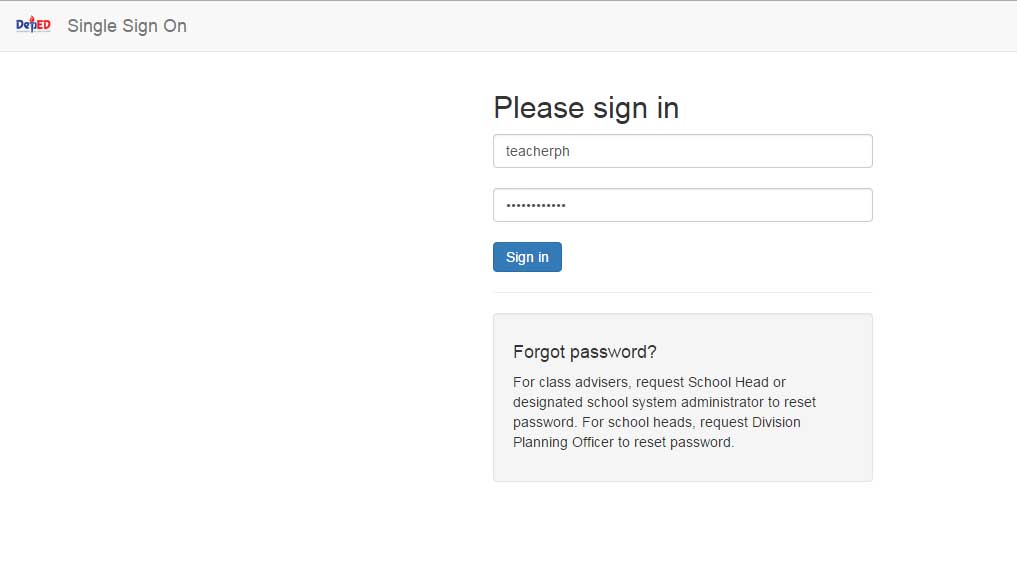The height and width of the screenshot is (561, 1017).
Task: Focus the masked password field
Action: point(682,205)
